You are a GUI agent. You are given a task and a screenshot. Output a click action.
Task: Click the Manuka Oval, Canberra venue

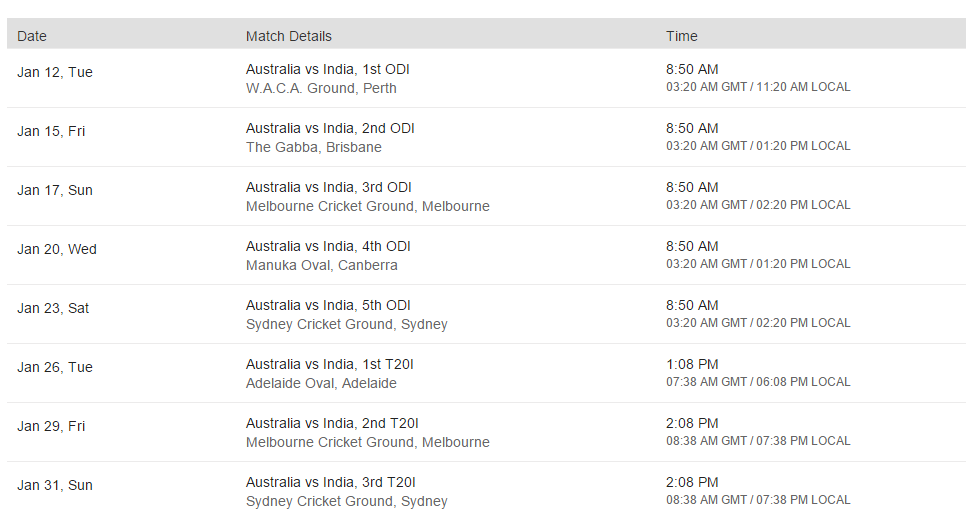click(x=322, y=265)
